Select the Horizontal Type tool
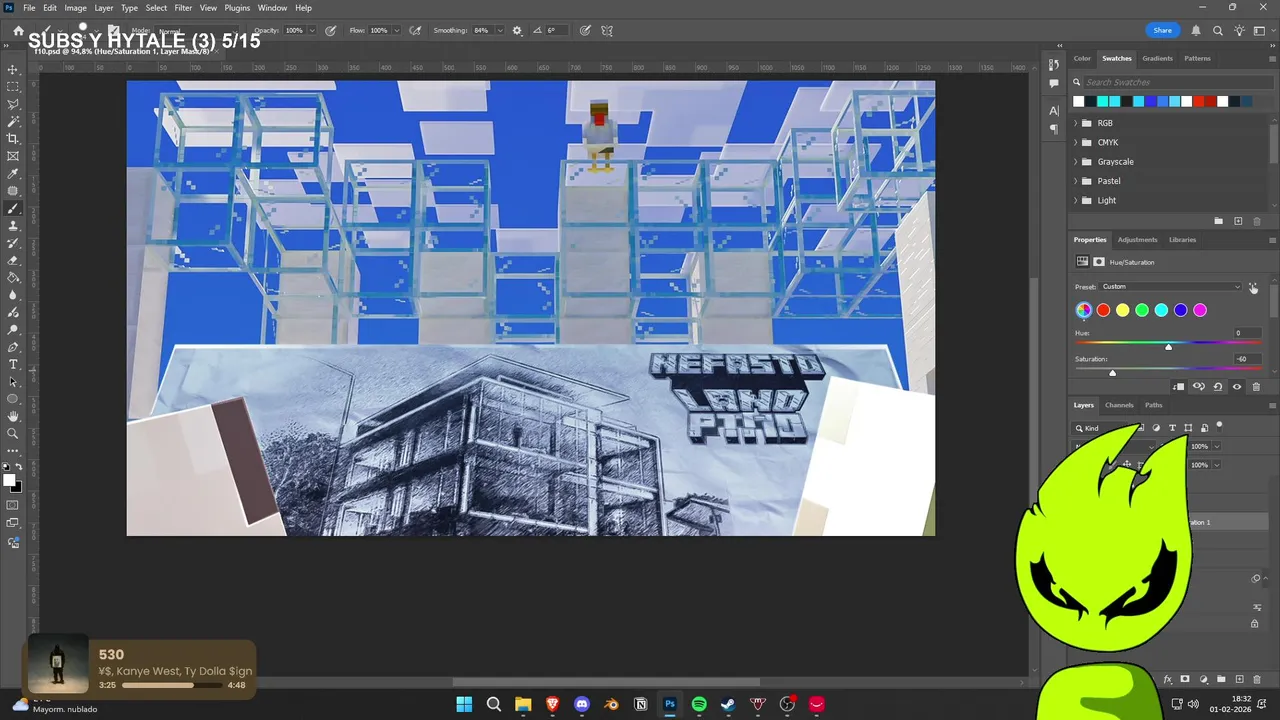 [x=13, y=364]
